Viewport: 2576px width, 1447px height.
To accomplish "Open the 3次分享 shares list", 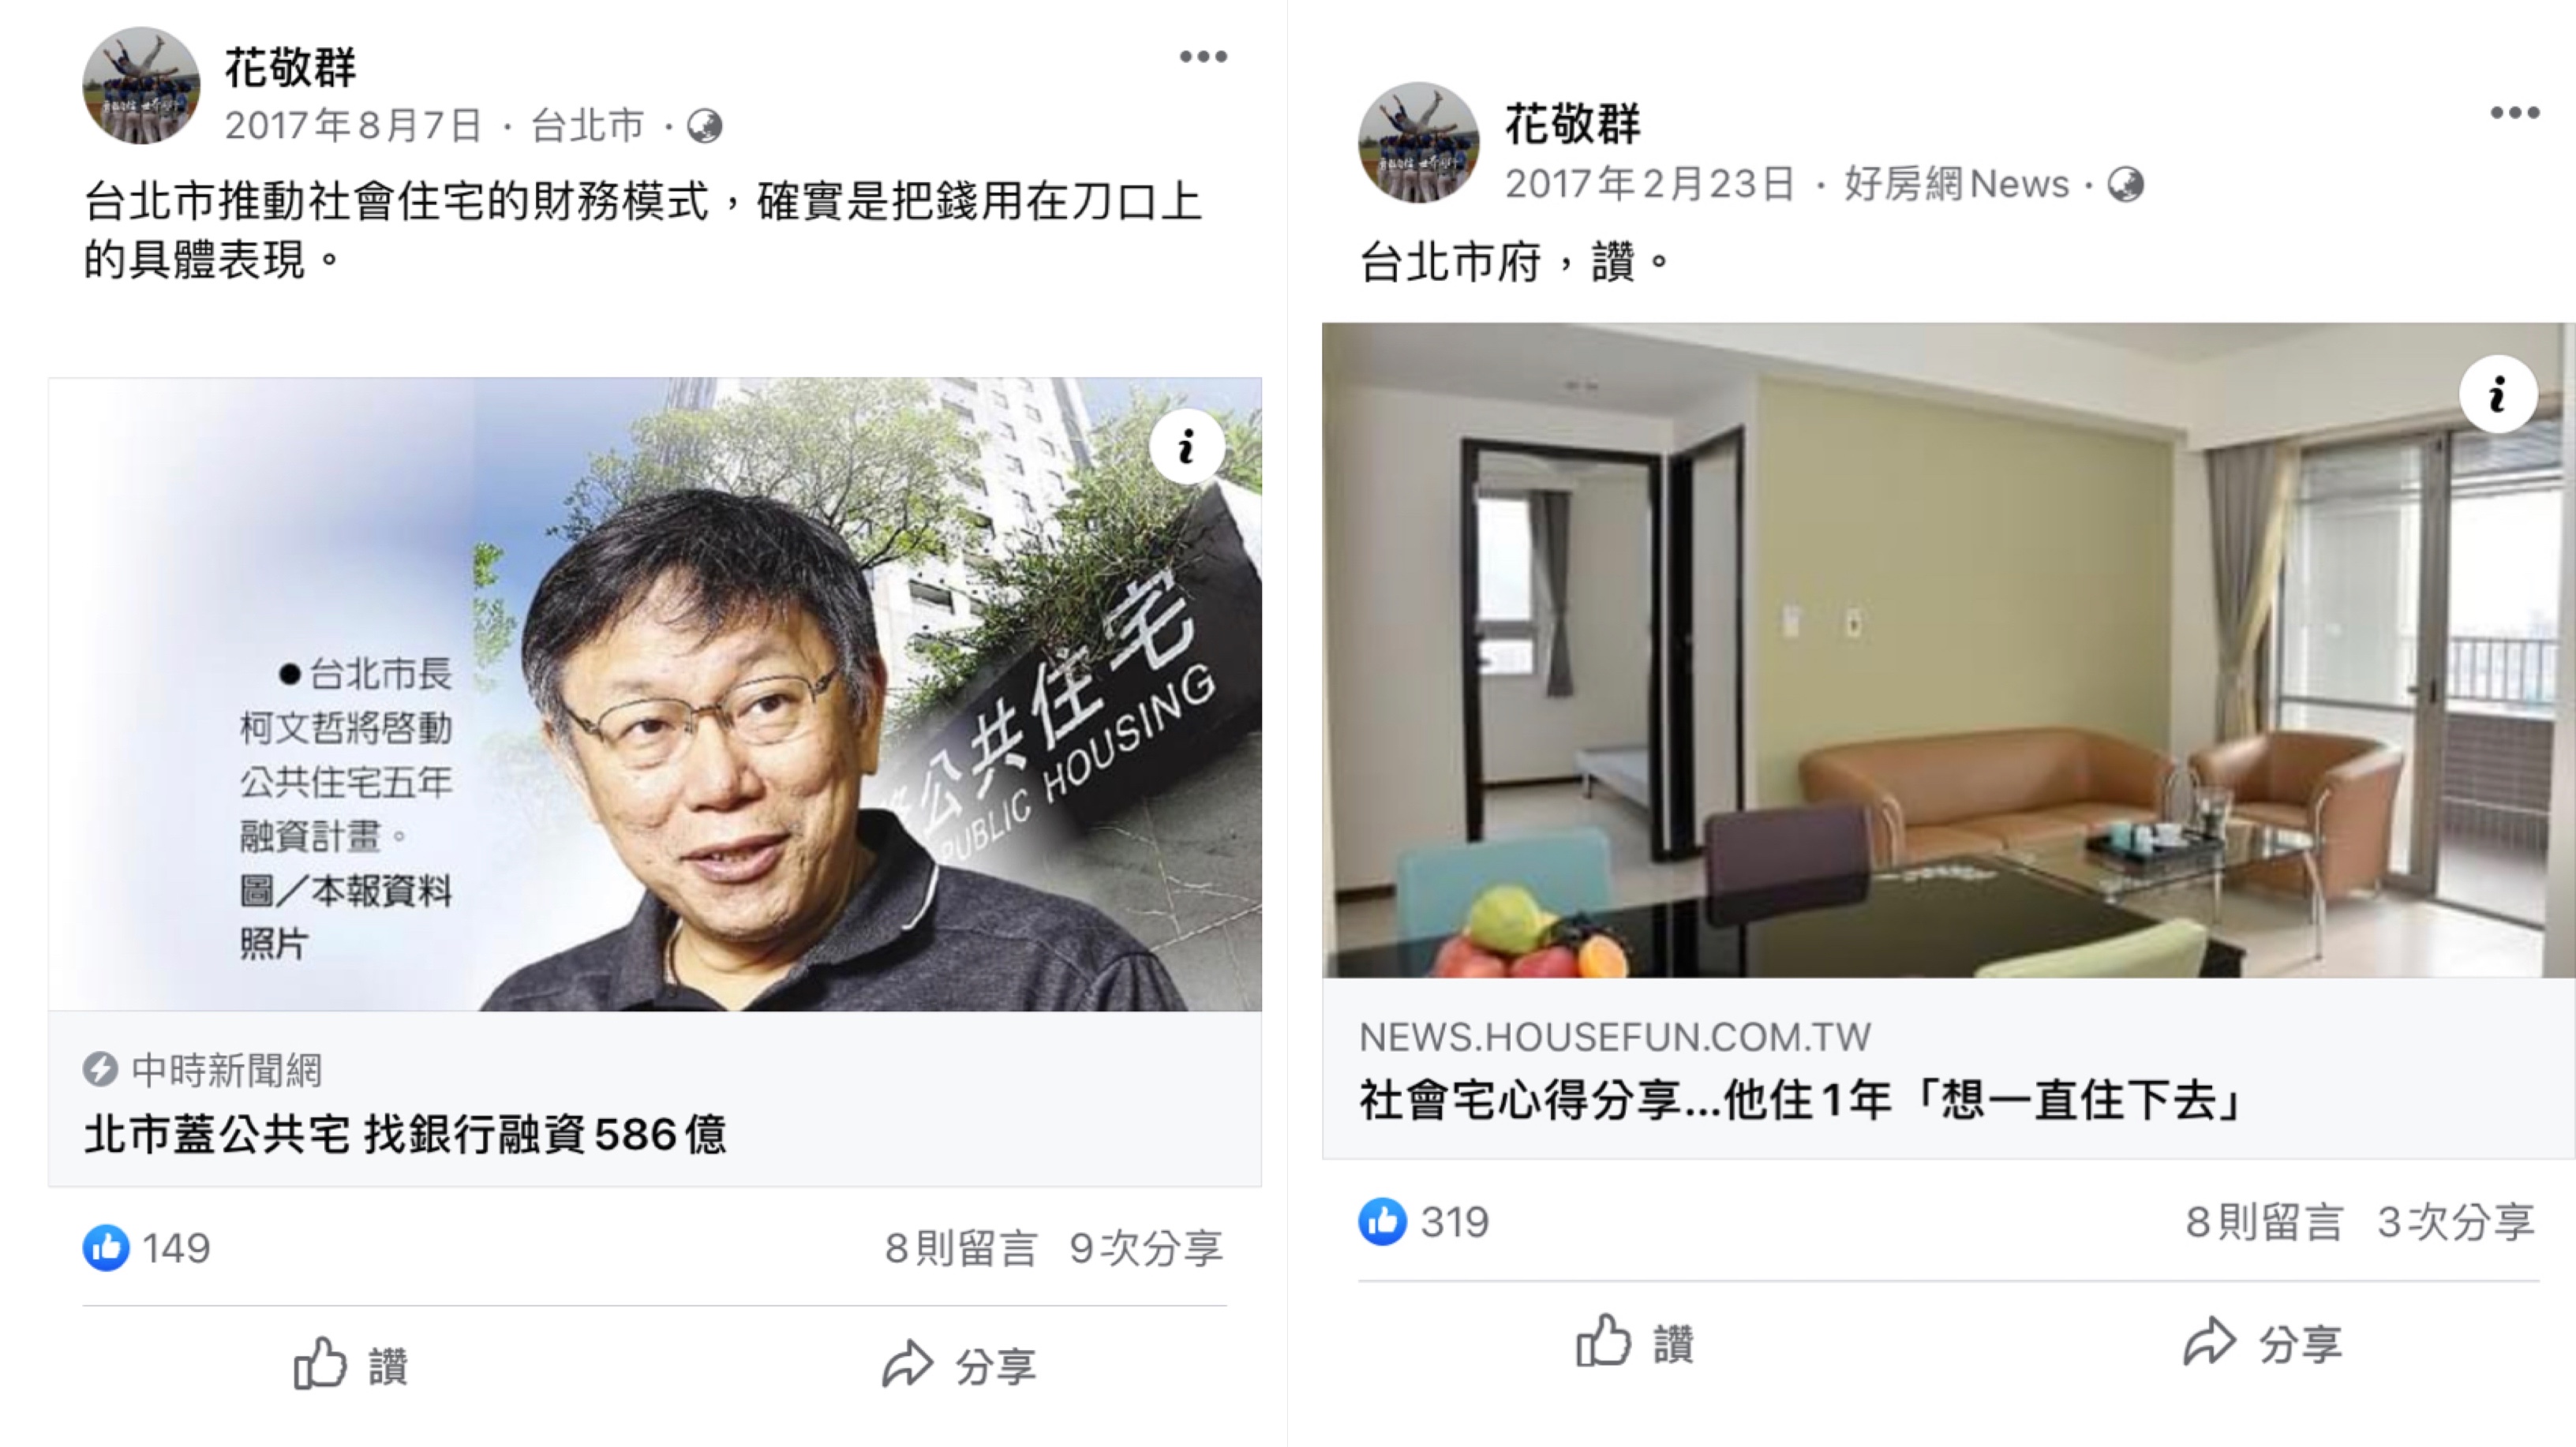I will 2456,1222.
